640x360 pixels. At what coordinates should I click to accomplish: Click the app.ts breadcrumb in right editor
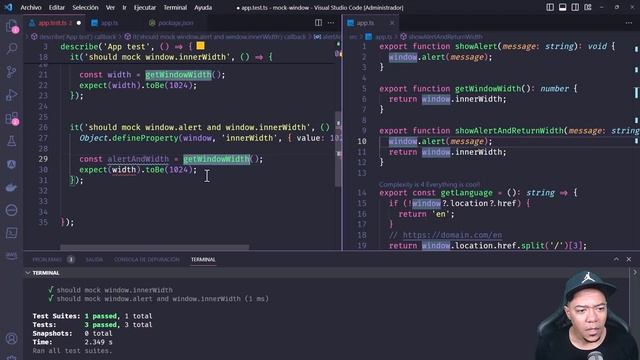(x=379, y=37)
